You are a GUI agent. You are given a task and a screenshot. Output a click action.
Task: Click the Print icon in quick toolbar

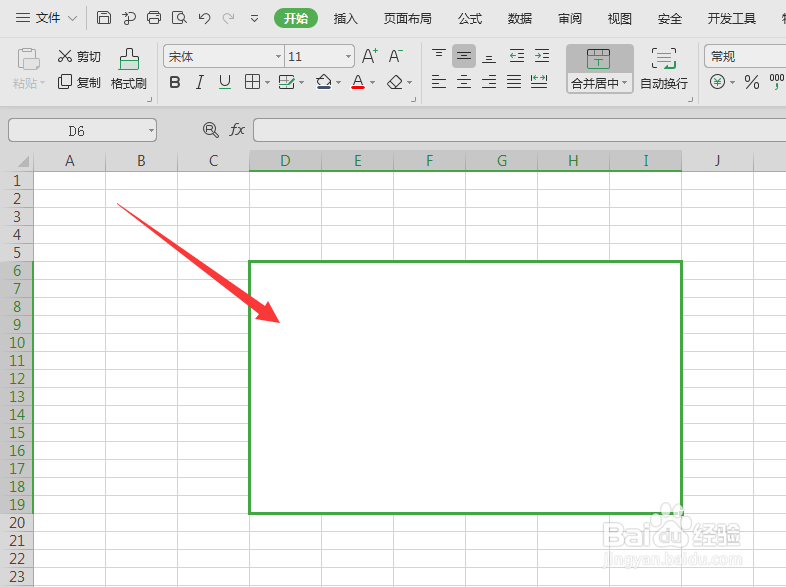click(x=154, y=18)
